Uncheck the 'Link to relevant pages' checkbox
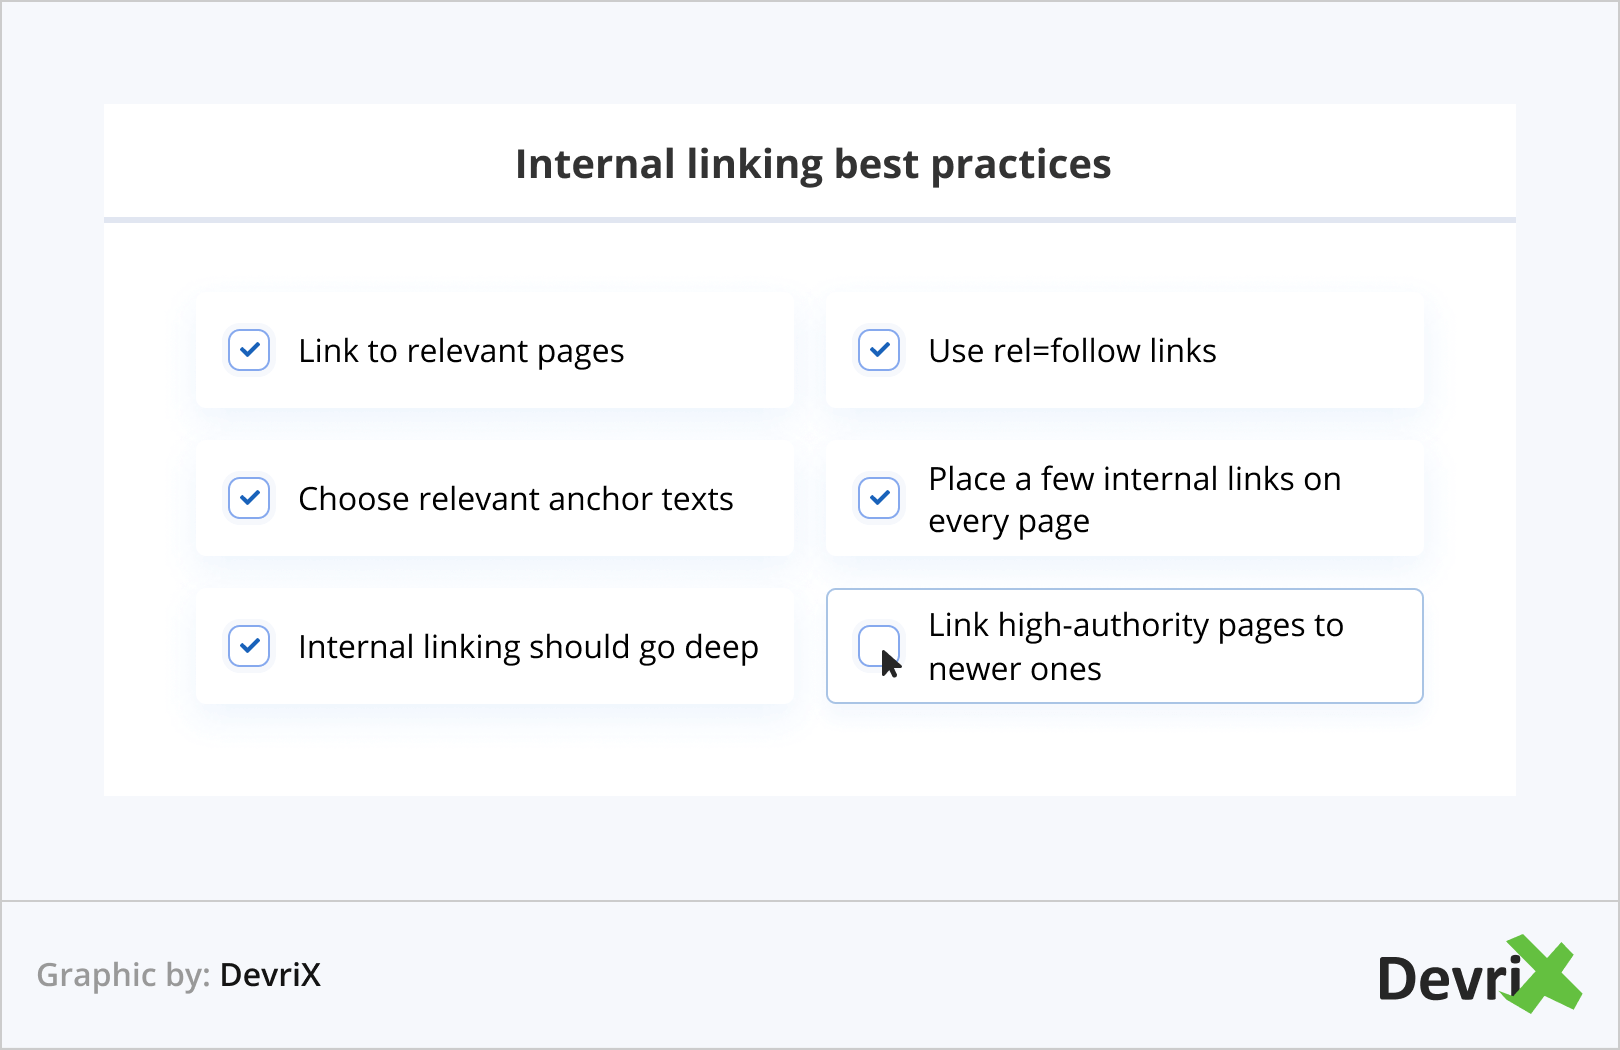 click(x=249, y=350)
